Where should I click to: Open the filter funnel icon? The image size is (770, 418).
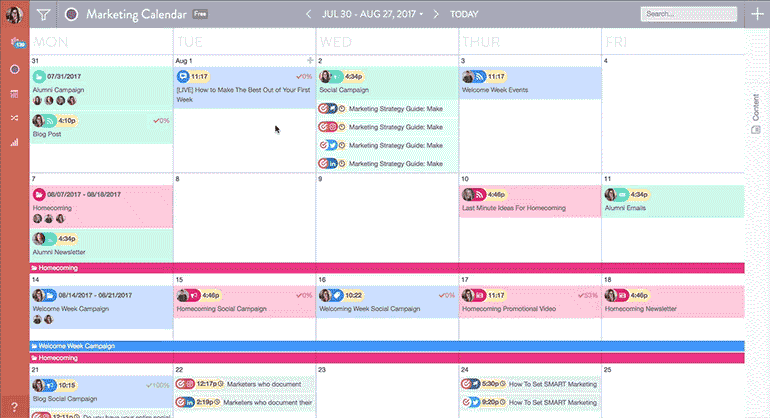(x=44, y=14)
